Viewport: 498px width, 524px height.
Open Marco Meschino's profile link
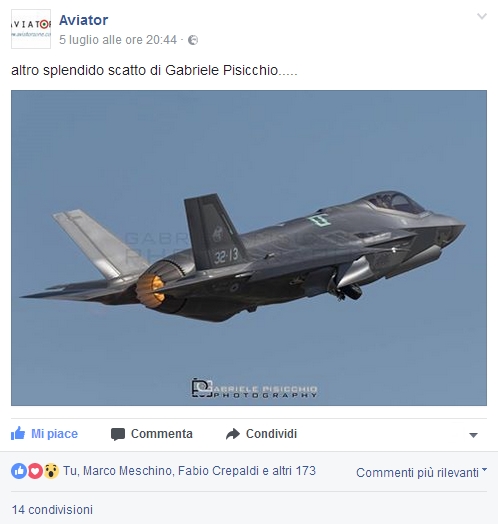127,471
